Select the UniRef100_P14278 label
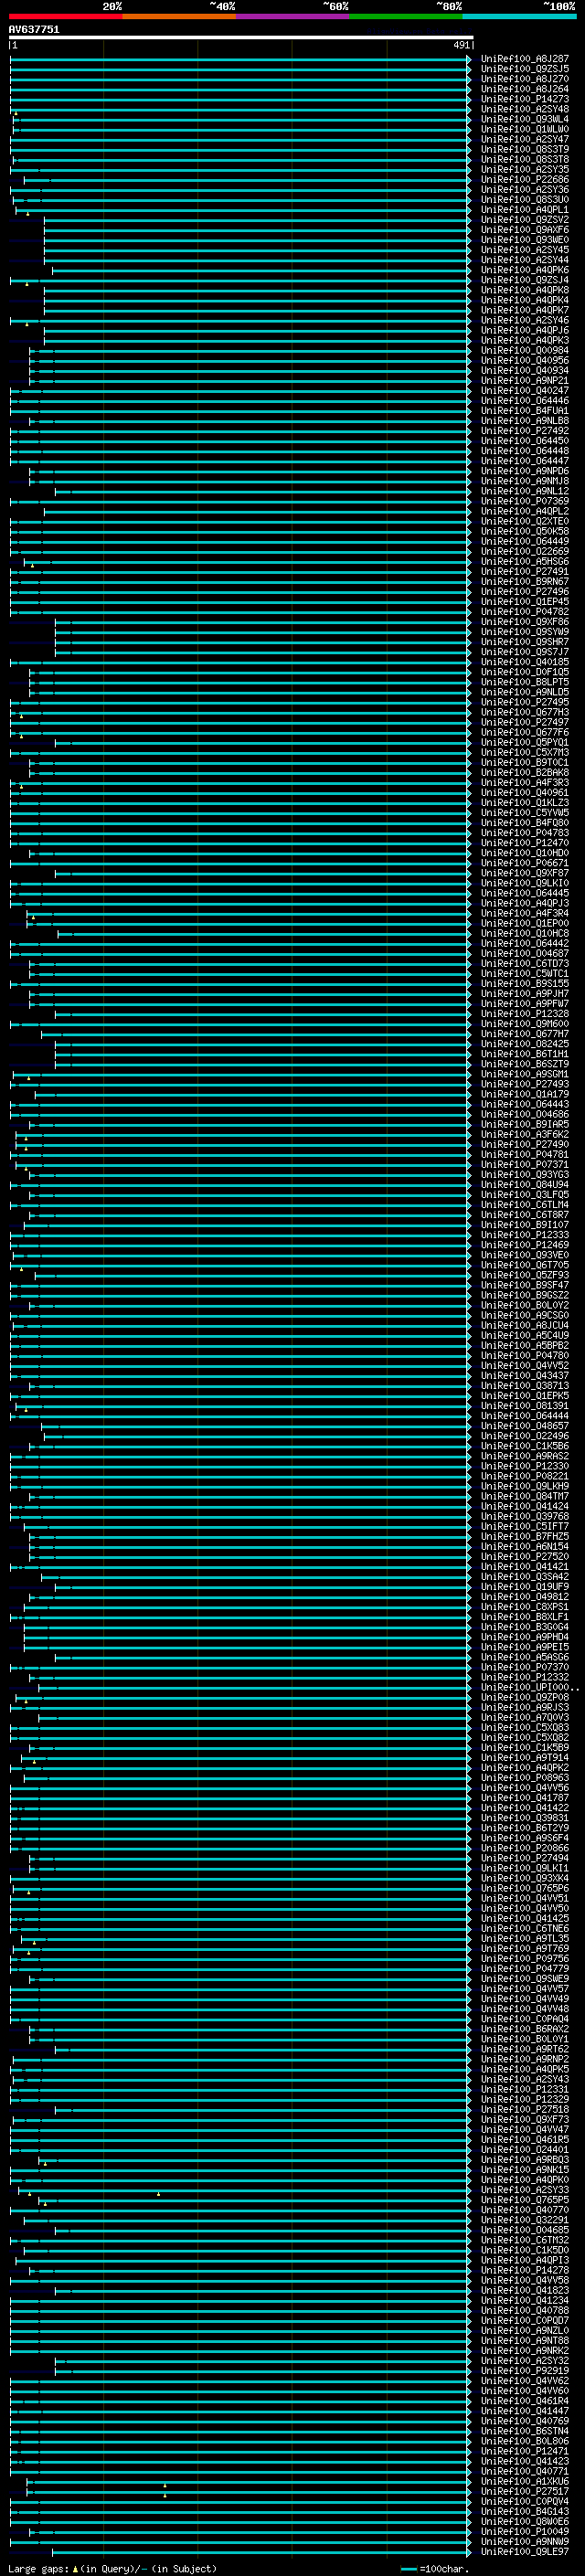Viewport: 585px width, 2576px height. point(525,2270)
